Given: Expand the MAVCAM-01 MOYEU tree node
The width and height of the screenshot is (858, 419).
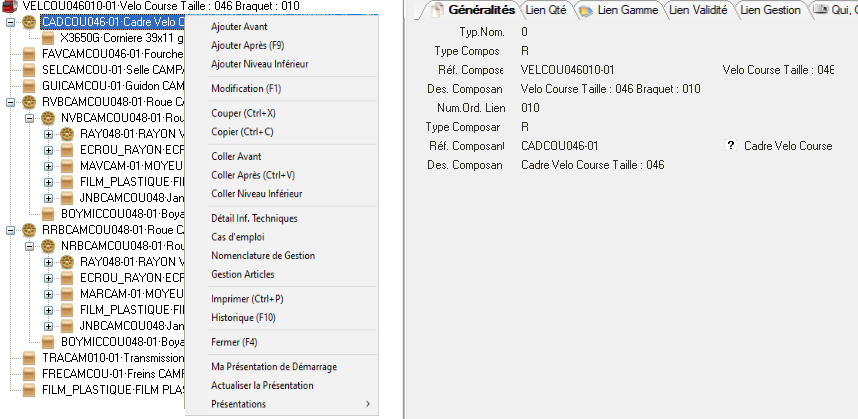Looking at the screenshot, I should (x=48, y=166).
